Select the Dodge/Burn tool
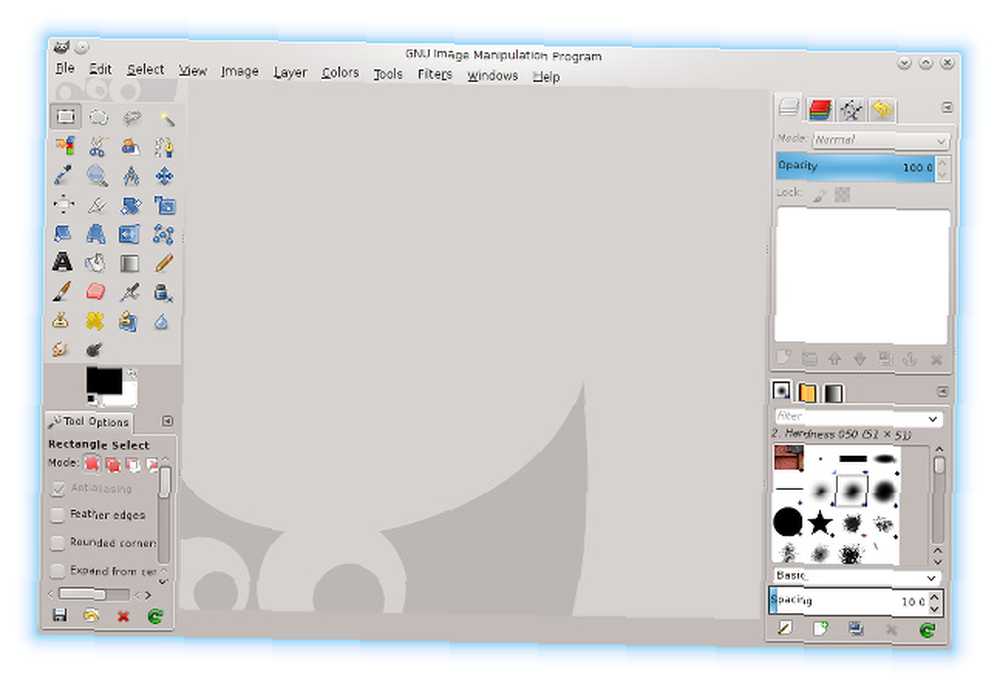This screenshot has width=1000, height=689. 94,350
